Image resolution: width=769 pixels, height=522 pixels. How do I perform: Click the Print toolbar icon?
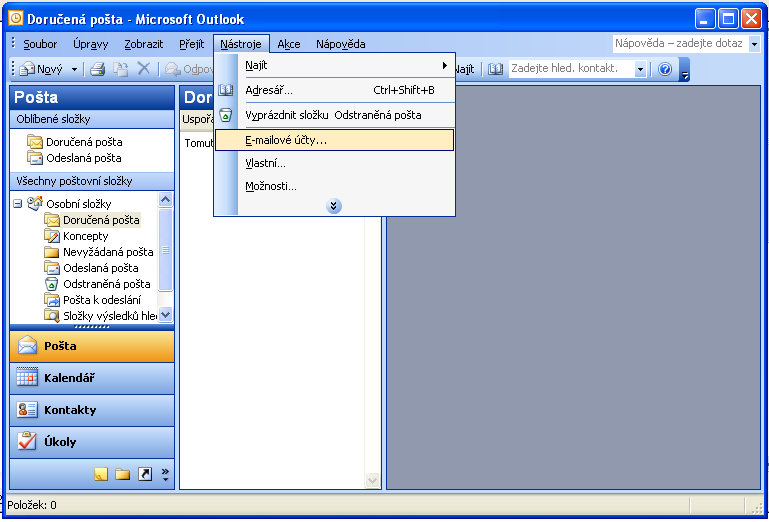coord(97,69)
